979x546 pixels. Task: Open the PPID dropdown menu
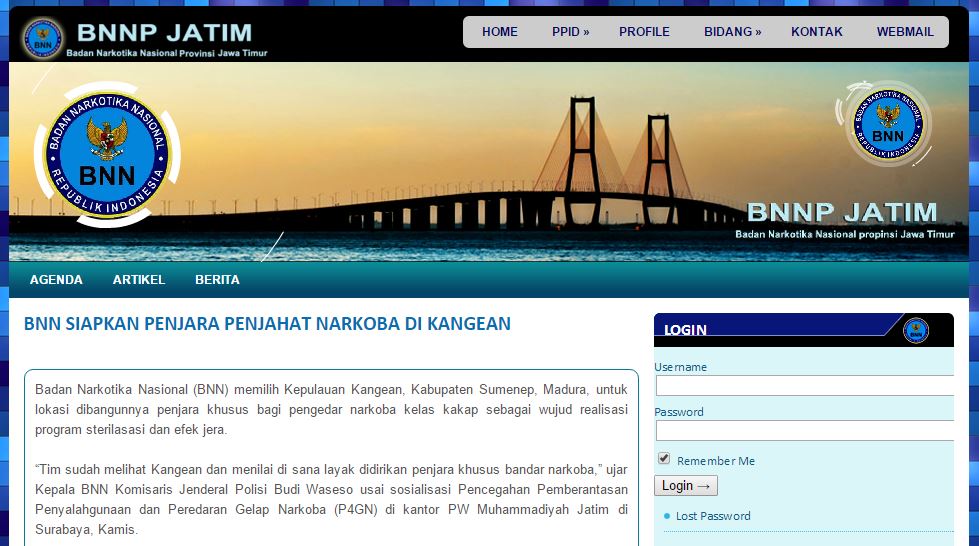[x=571, y=32]
